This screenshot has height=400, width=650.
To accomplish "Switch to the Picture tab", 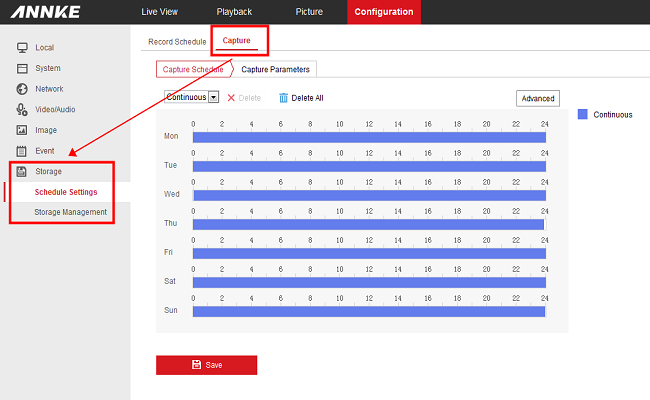I will point(309,12).
